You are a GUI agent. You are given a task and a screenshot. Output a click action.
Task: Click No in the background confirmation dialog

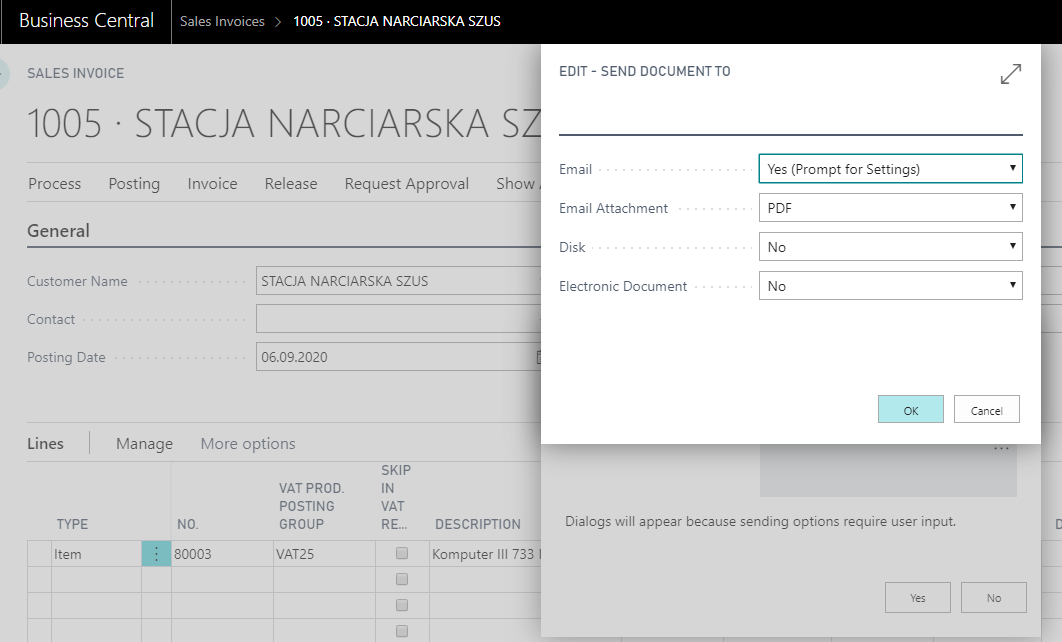pos(994,597)
